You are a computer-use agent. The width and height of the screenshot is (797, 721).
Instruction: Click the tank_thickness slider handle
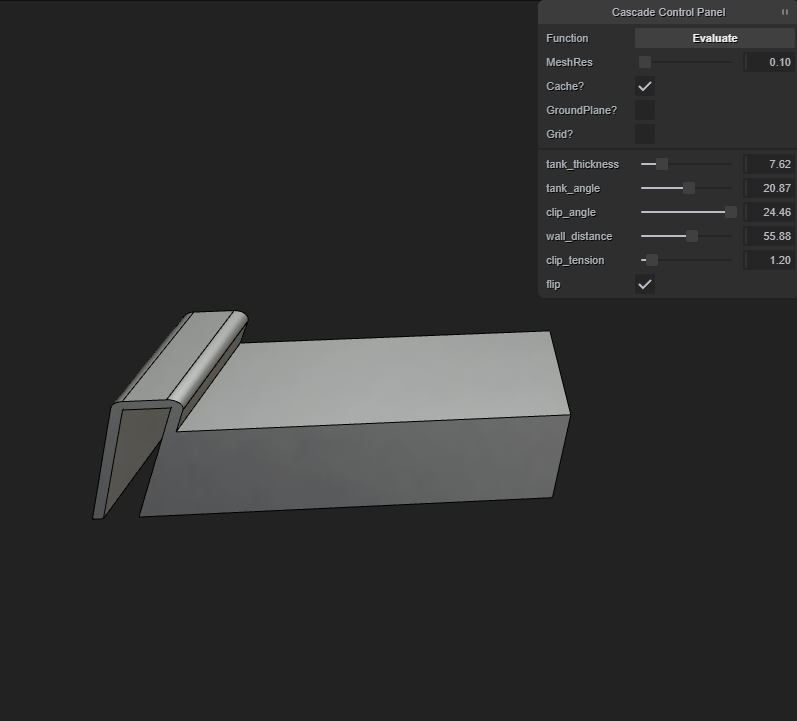point(662,164)
